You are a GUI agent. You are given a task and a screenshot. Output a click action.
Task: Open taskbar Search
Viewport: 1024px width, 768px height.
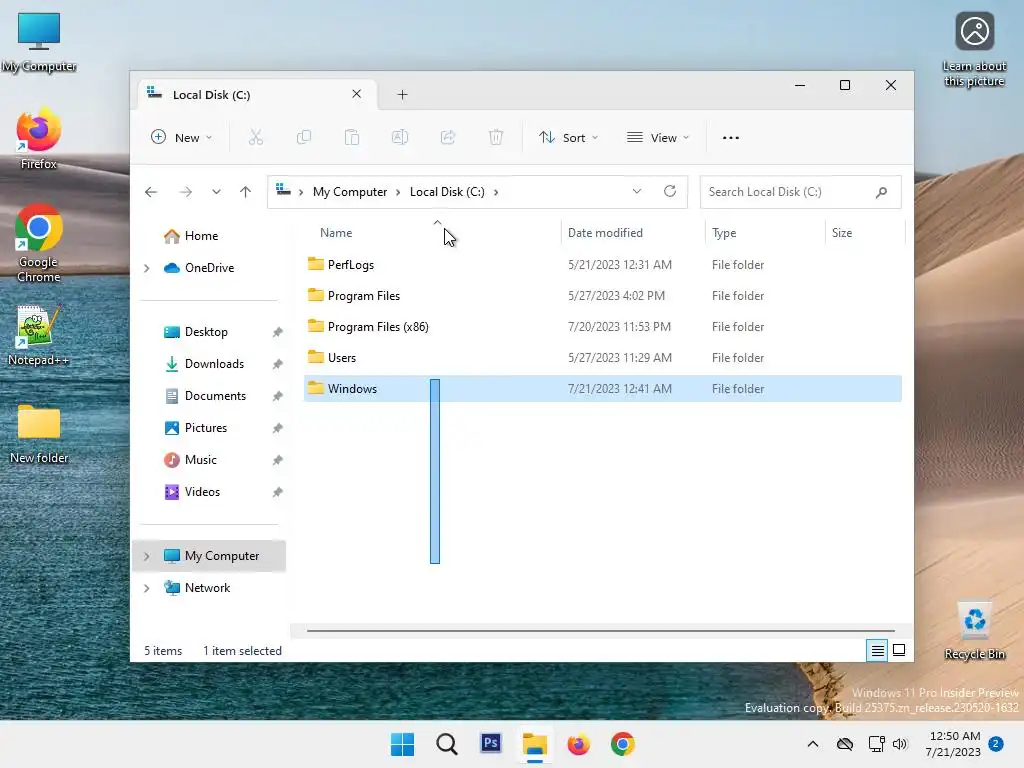(447, 744)
